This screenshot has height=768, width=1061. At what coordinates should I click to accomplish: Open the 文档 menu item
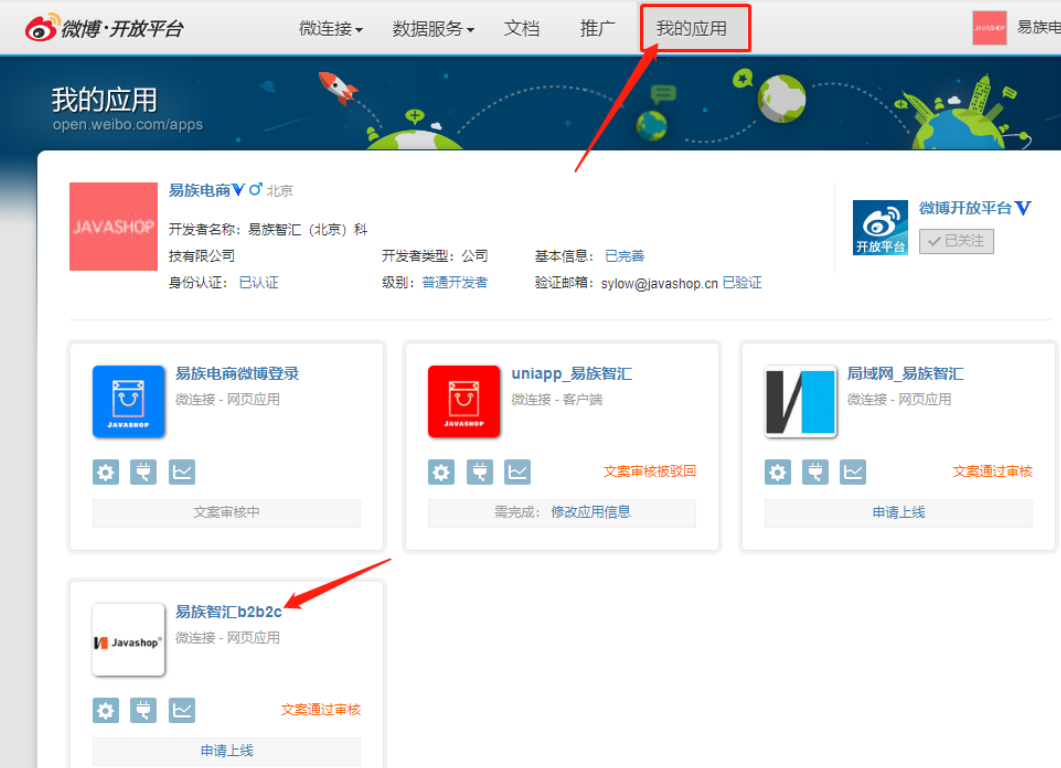click(x=522, y=28)
